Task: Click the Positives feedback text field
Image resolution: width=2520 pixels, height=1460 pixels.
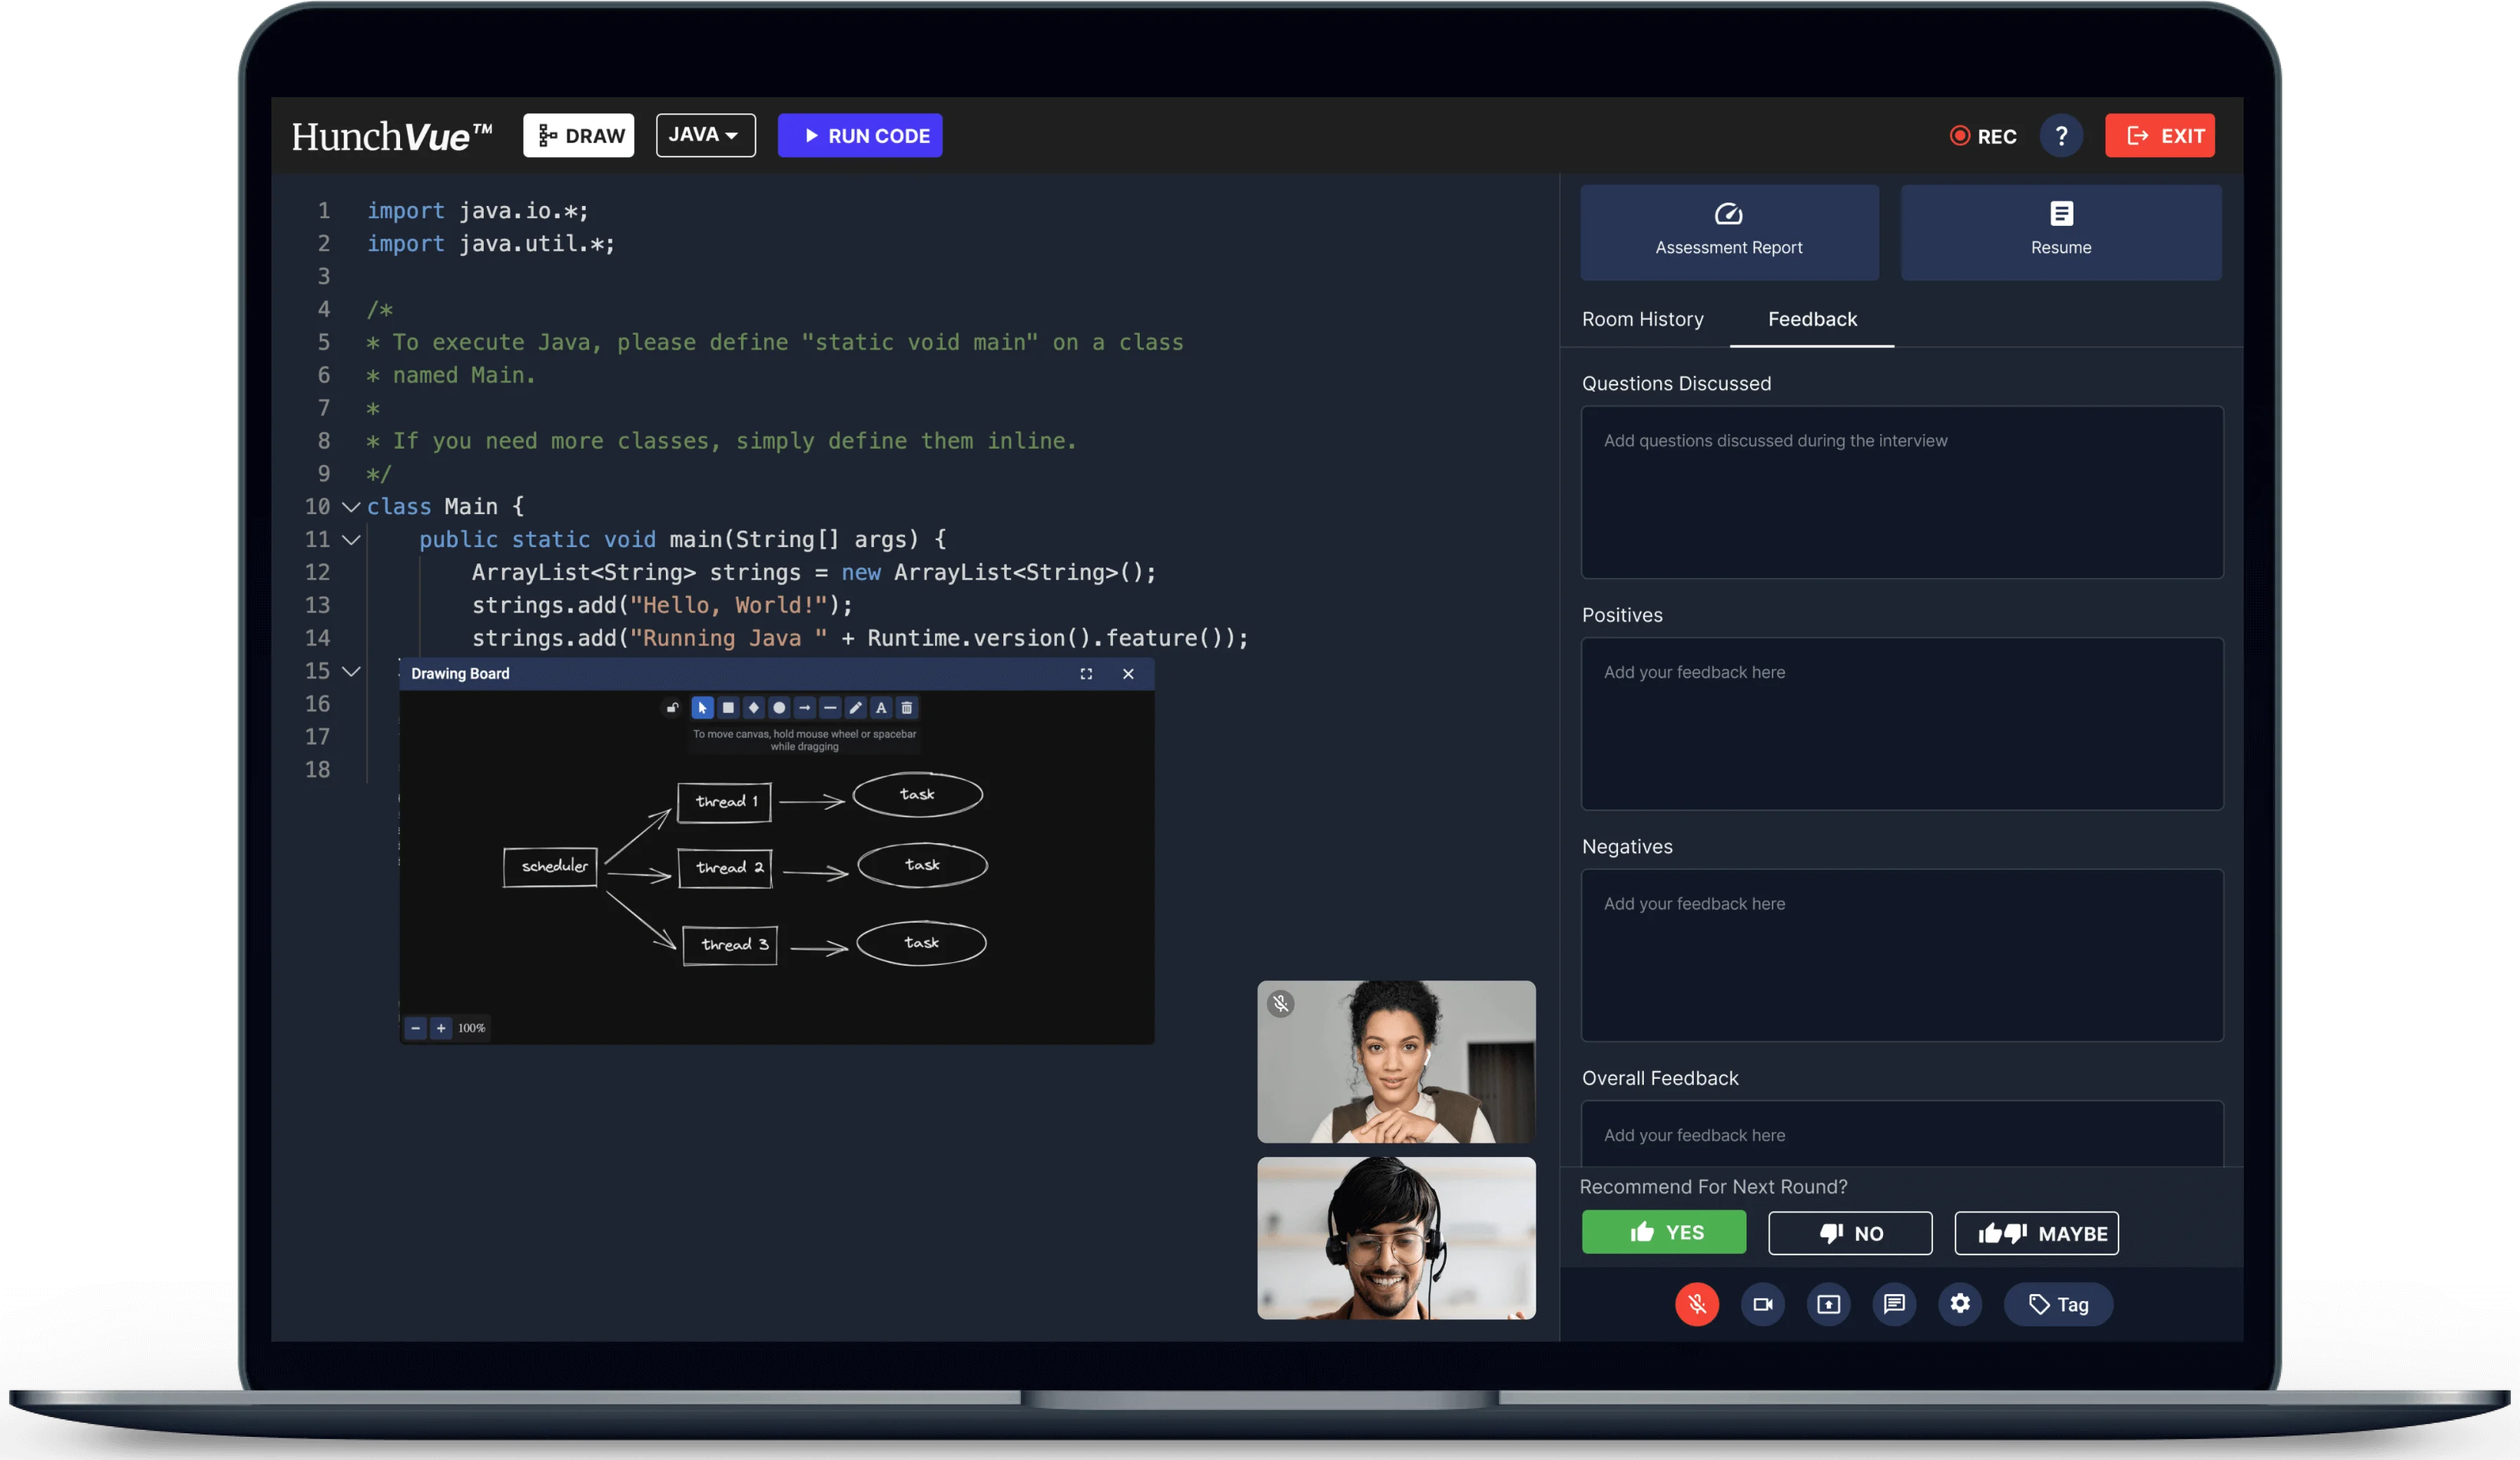Action: coord(1901,723)
